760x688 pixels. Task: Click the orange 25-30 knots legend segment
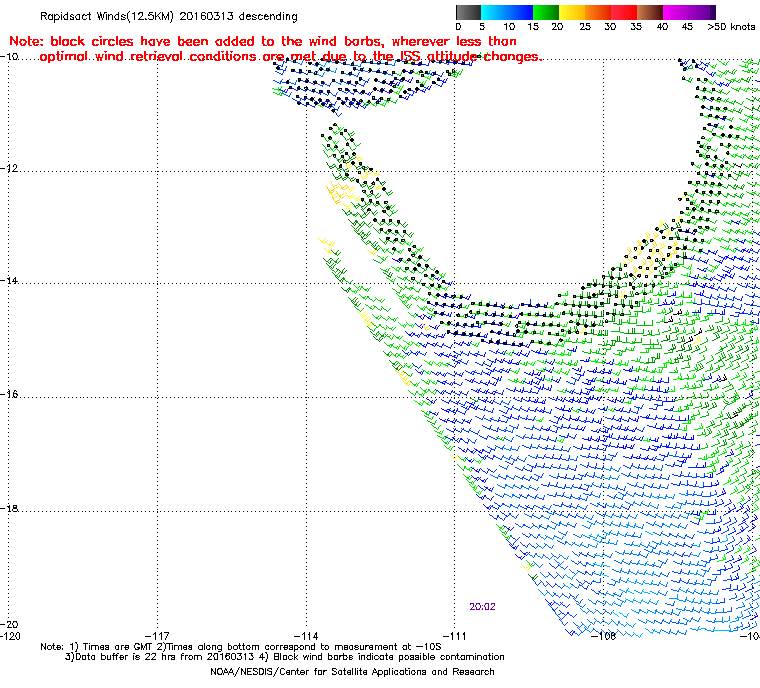pos(598,12)
